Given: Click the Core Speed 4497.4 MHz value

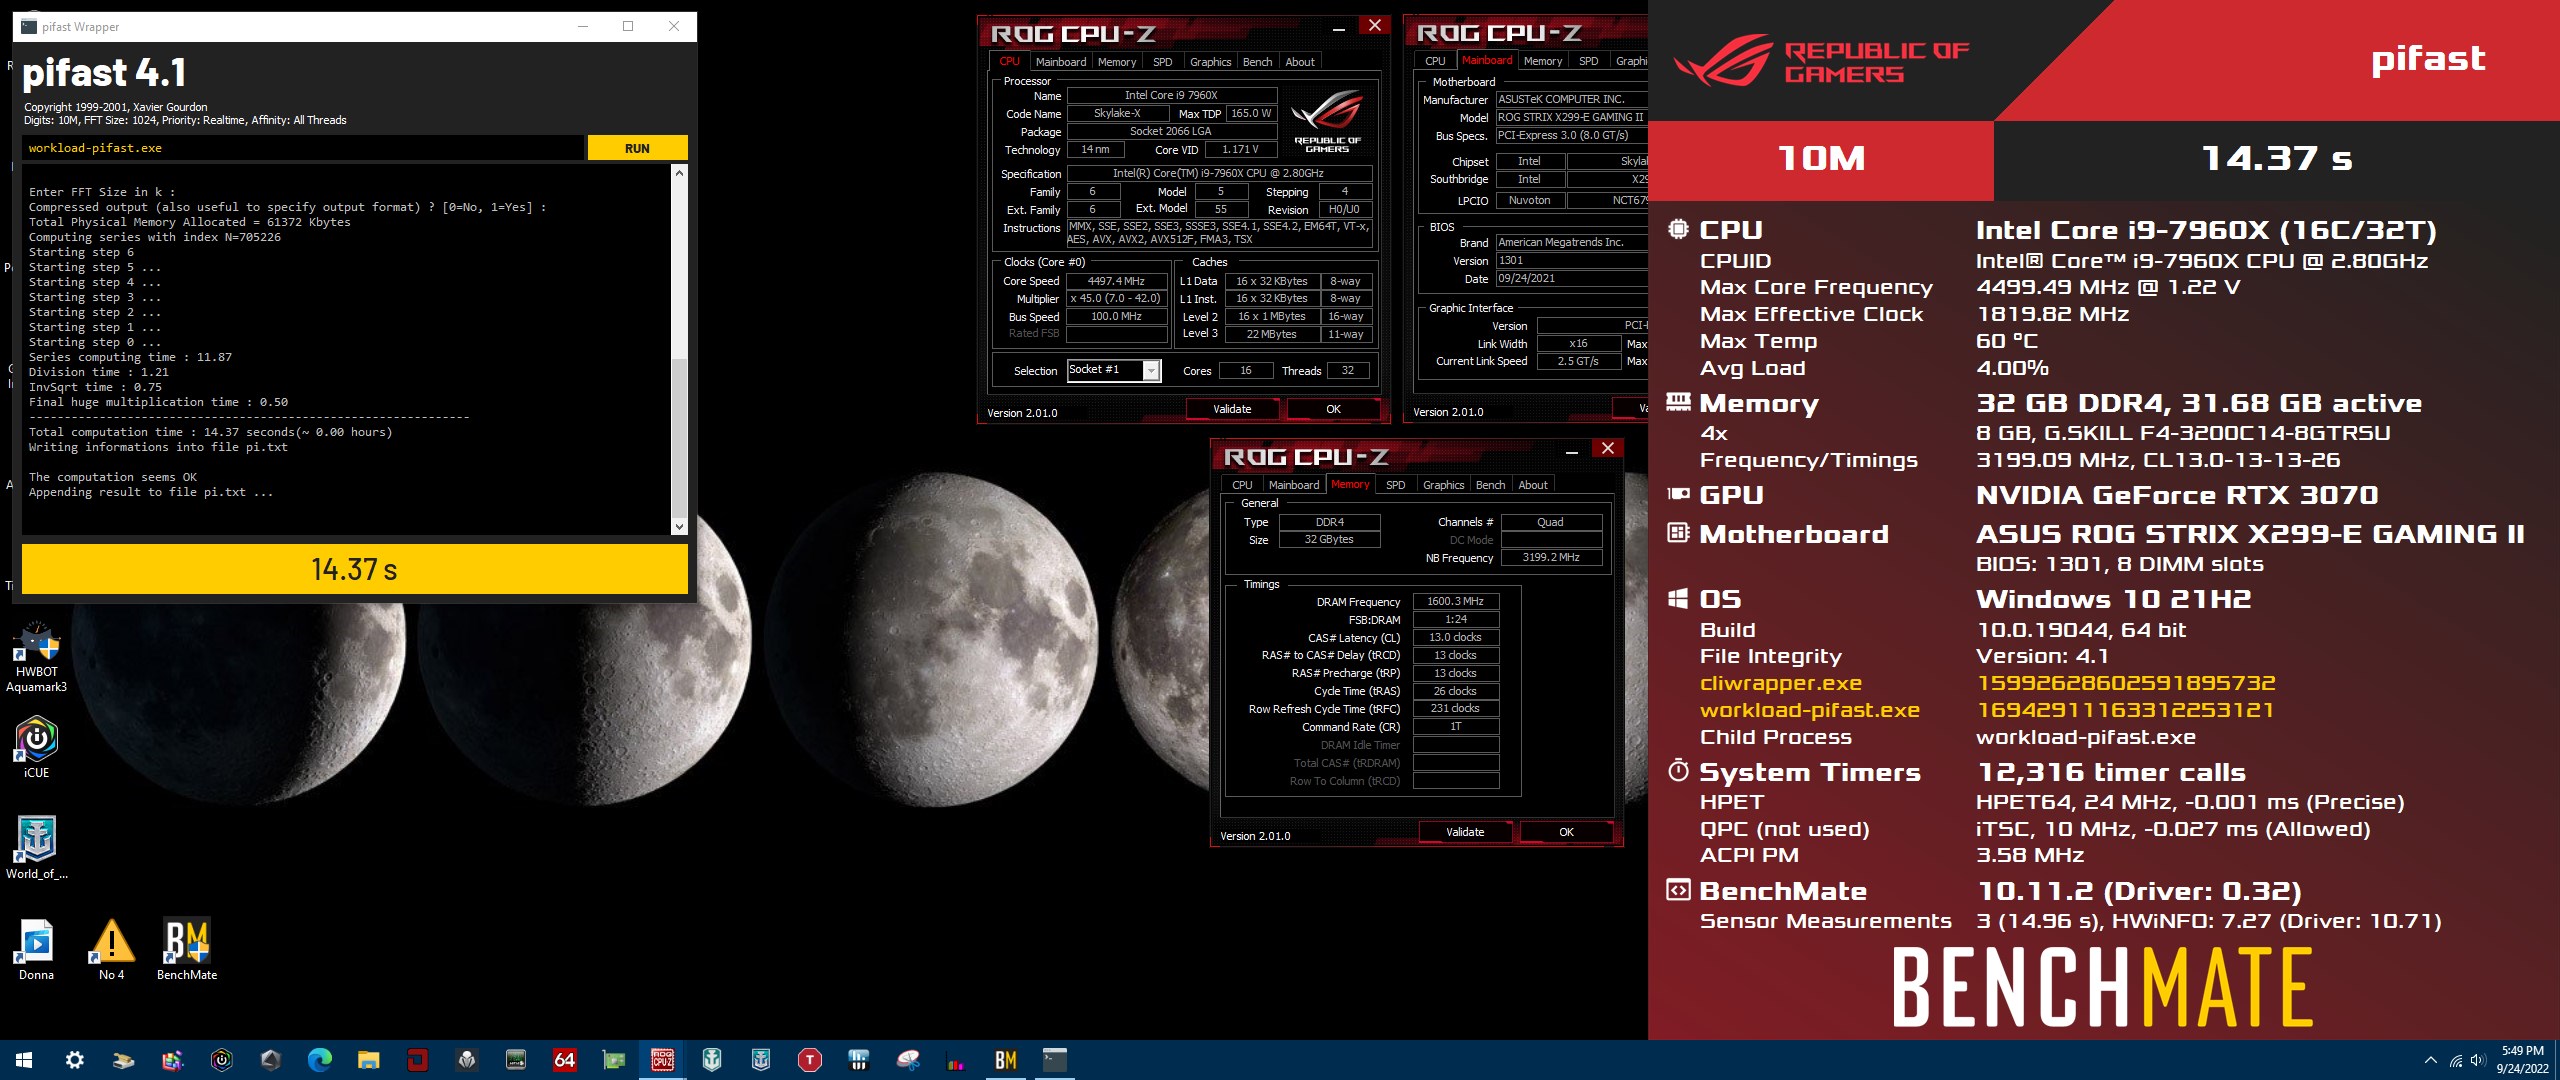Looking at the screenshot, I should point(1116,281).
